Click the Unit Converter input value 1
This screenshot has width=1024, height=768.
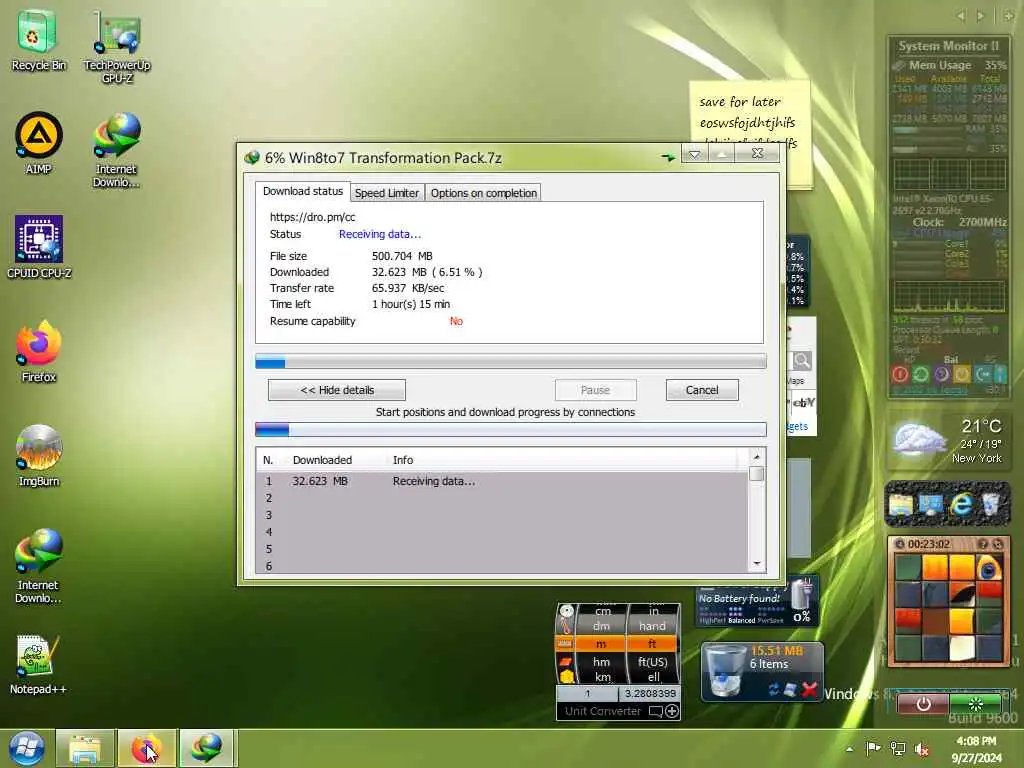pos(587,694)
